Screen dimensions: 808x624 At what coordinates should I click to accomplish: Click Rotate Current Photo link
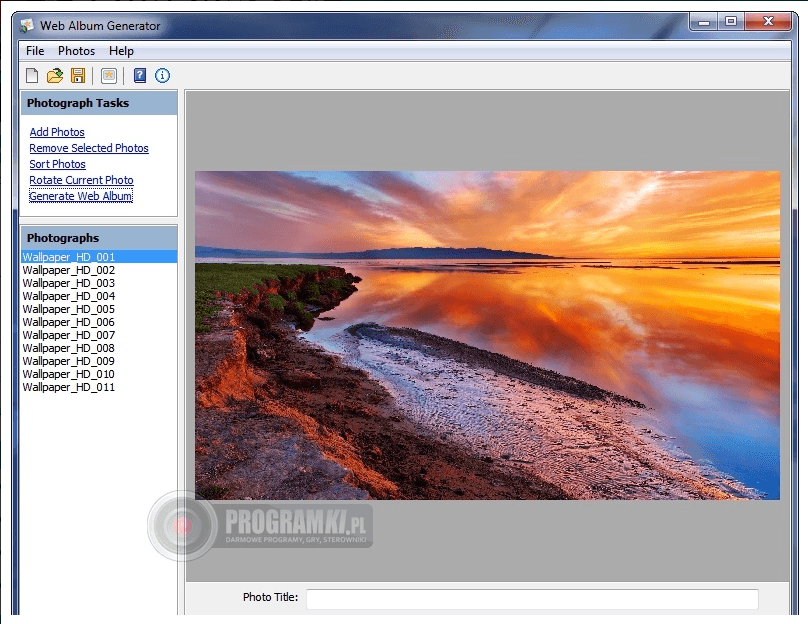[x=81, y=180]
